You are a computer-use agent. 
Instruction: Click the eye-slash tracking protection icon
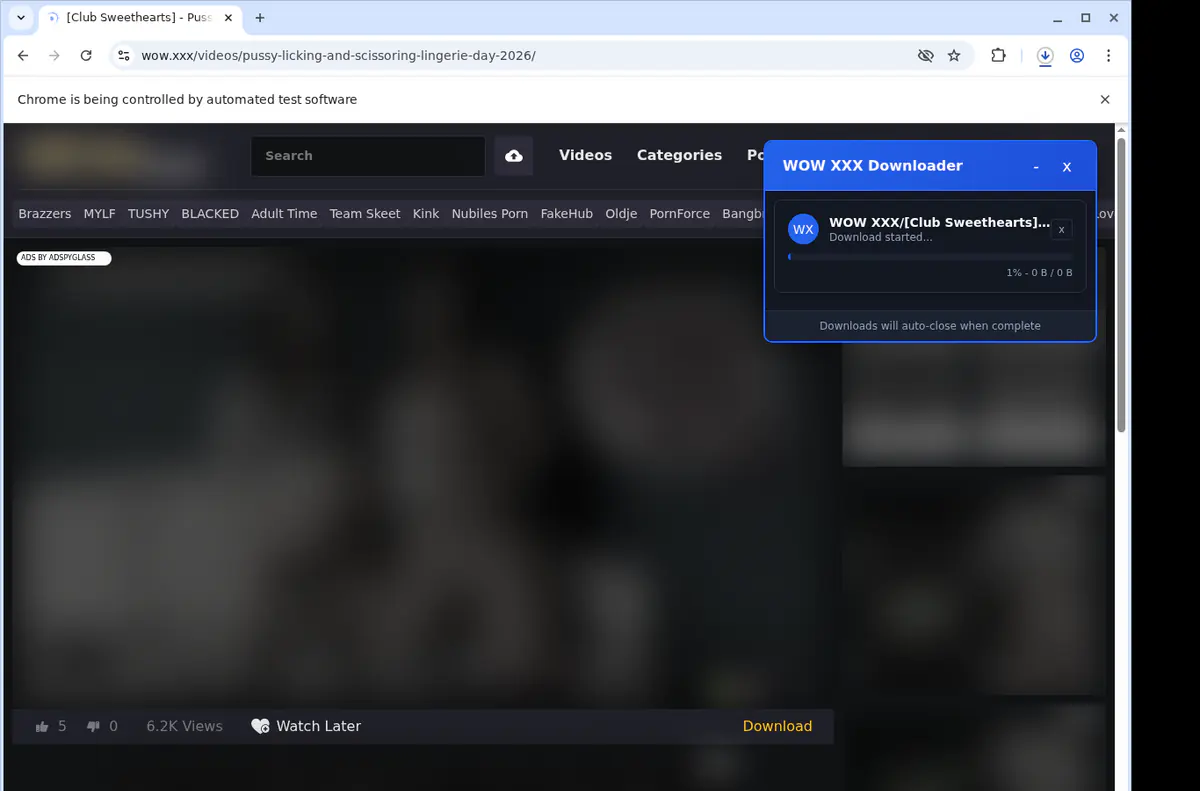[x=926, y=56]
